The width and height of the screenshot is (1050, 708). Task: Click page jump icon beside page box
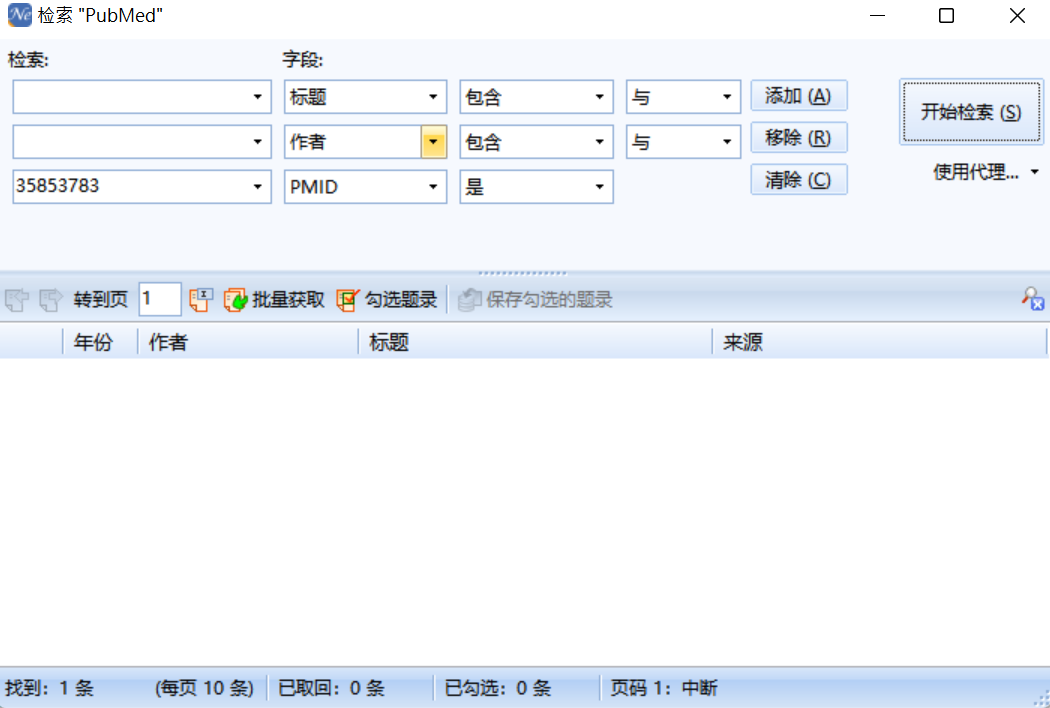pos(201,299)
